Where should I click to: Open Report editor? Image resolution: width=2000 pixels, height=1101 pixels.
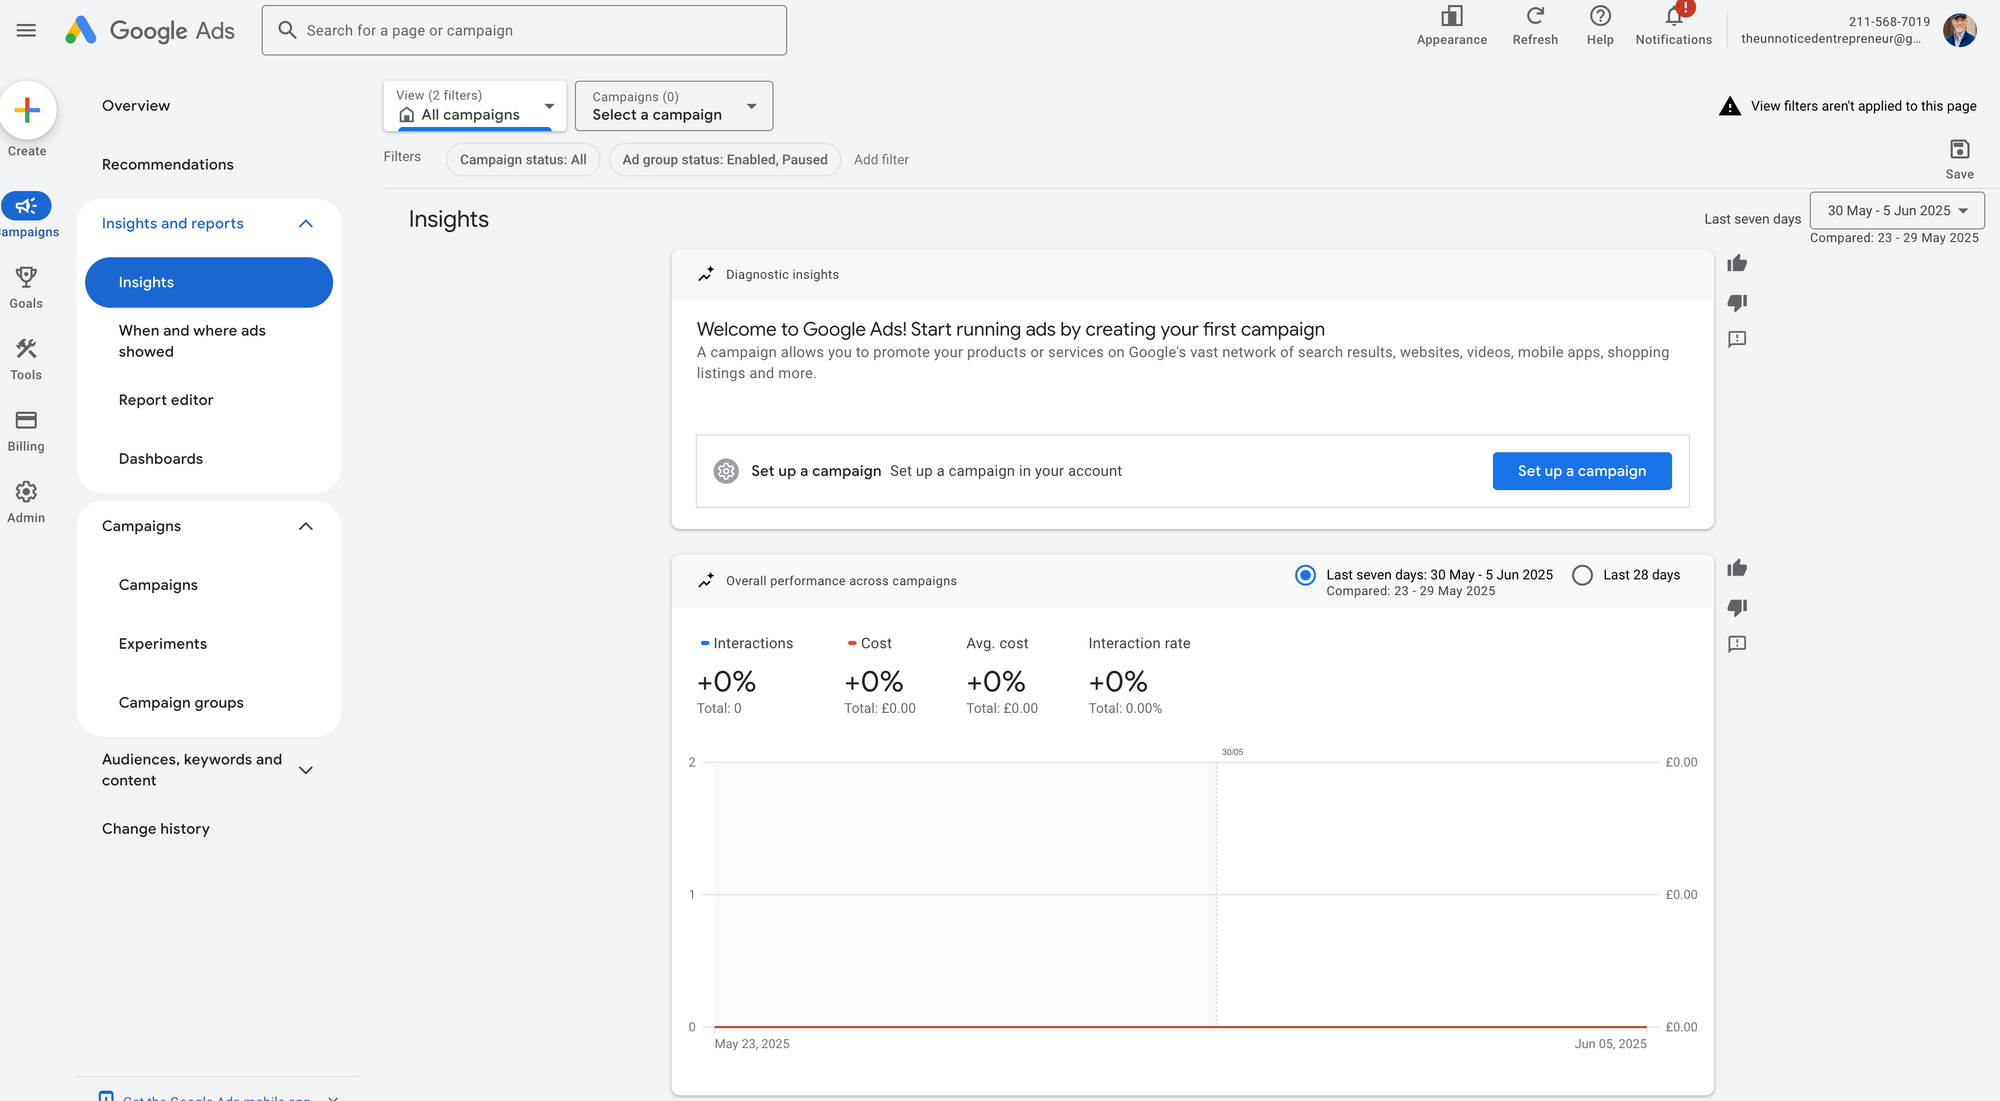[x=166, y=400]
